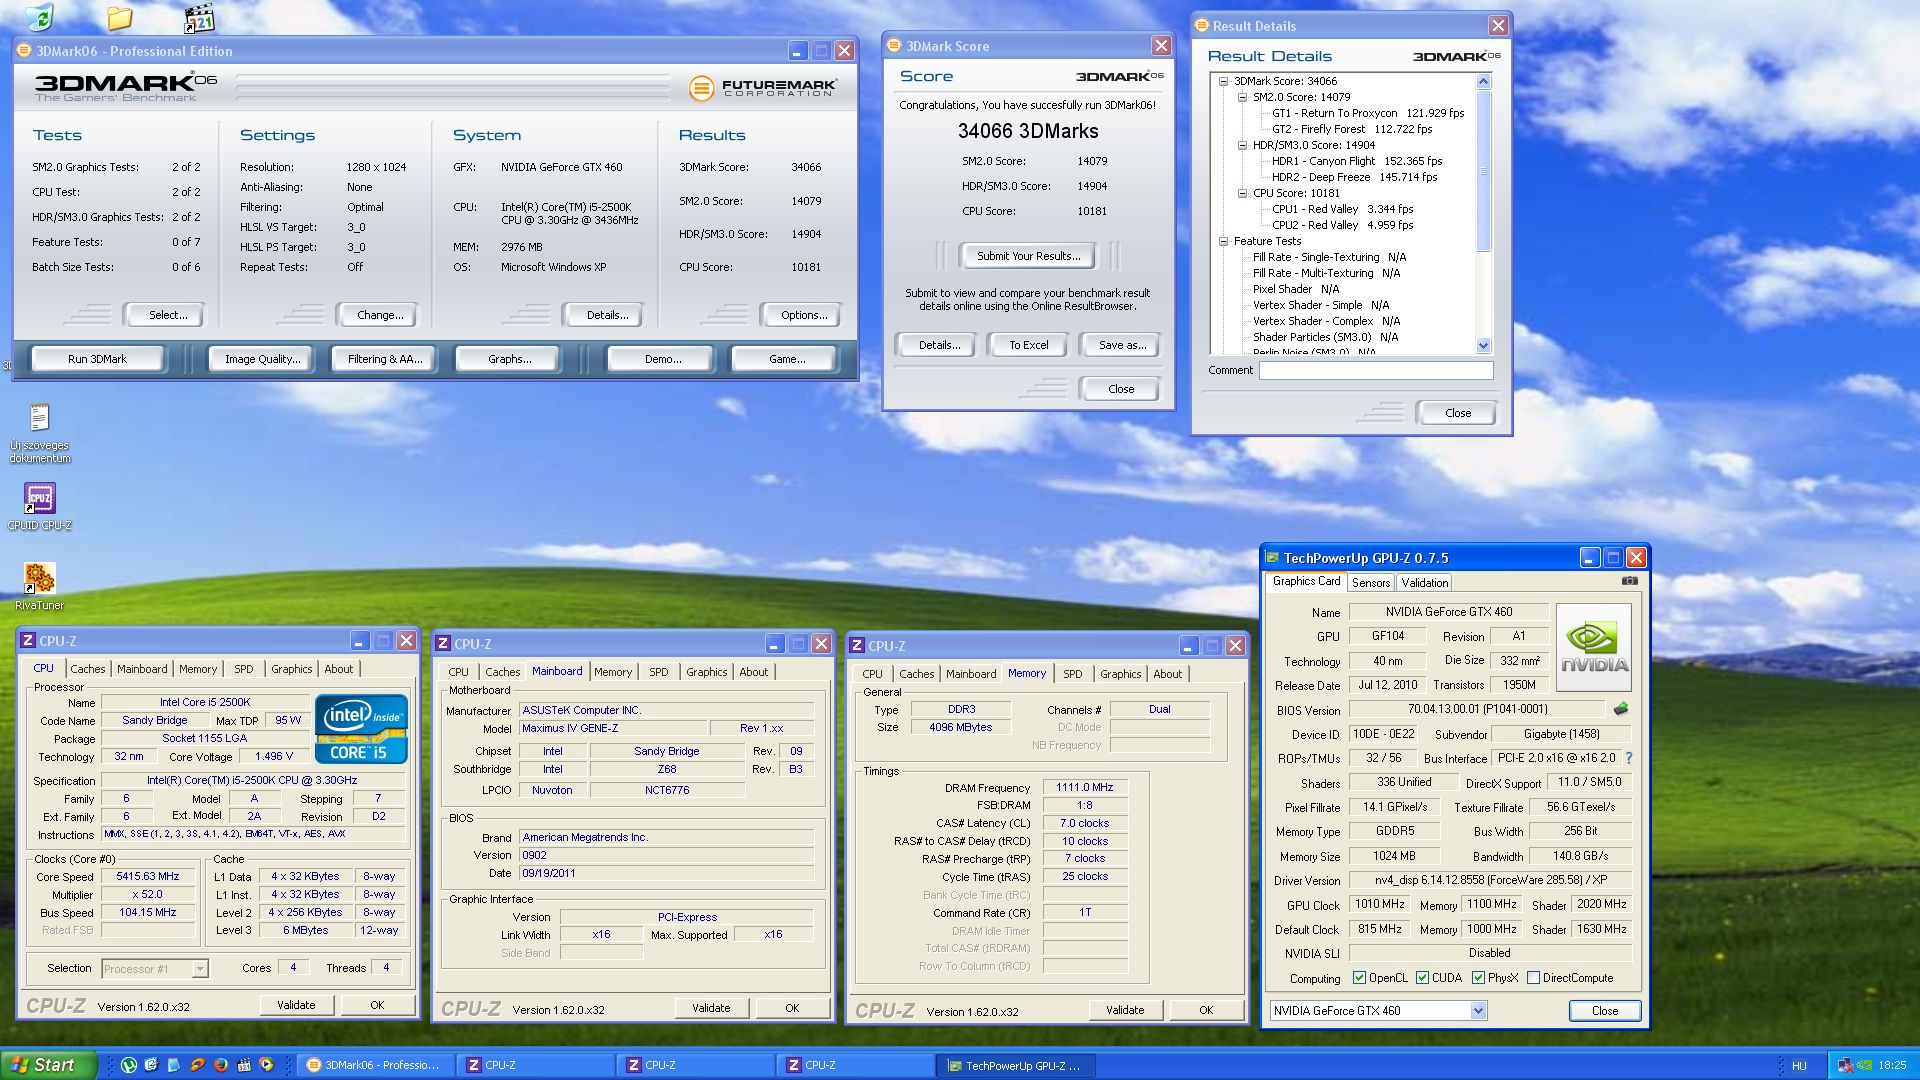1920x1080 pixels.
Task: Click Intel Core i5 logo in CPU-Z
Action: [361, 729]
